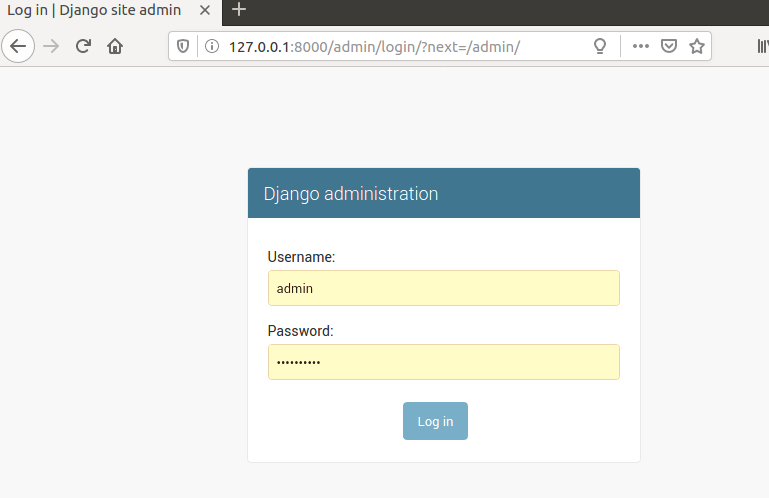Focus the Password input field

click(x=444, y=362)
